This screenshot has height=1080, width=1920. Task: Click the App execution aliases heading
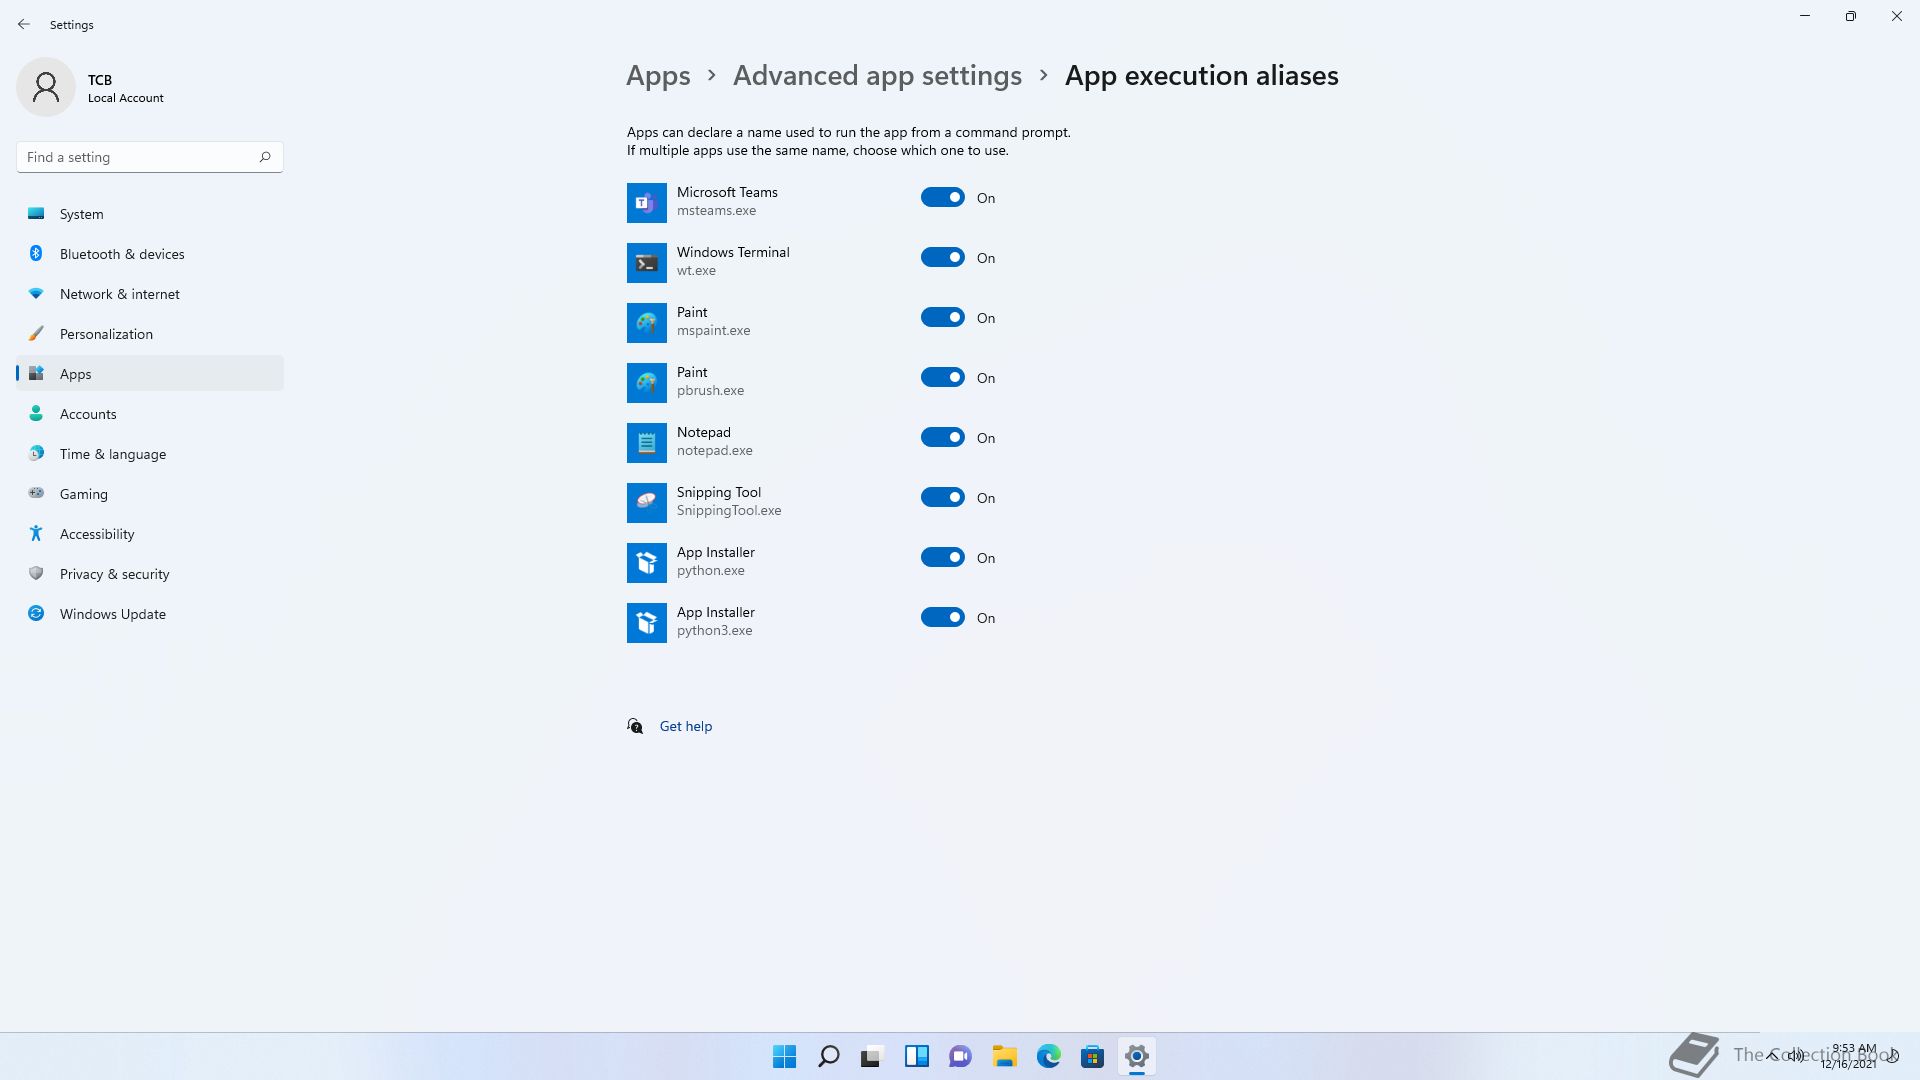coord(1201,76)
